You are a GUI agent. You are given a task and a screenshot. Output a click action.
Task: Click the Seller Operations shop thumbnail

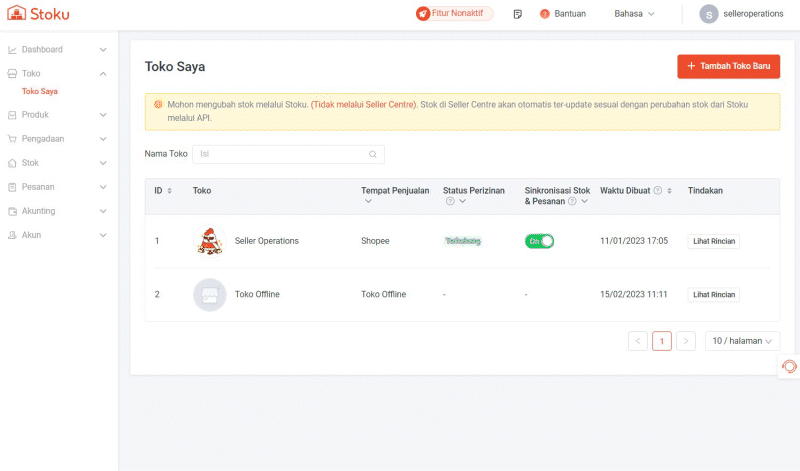(x=210, y=241)
